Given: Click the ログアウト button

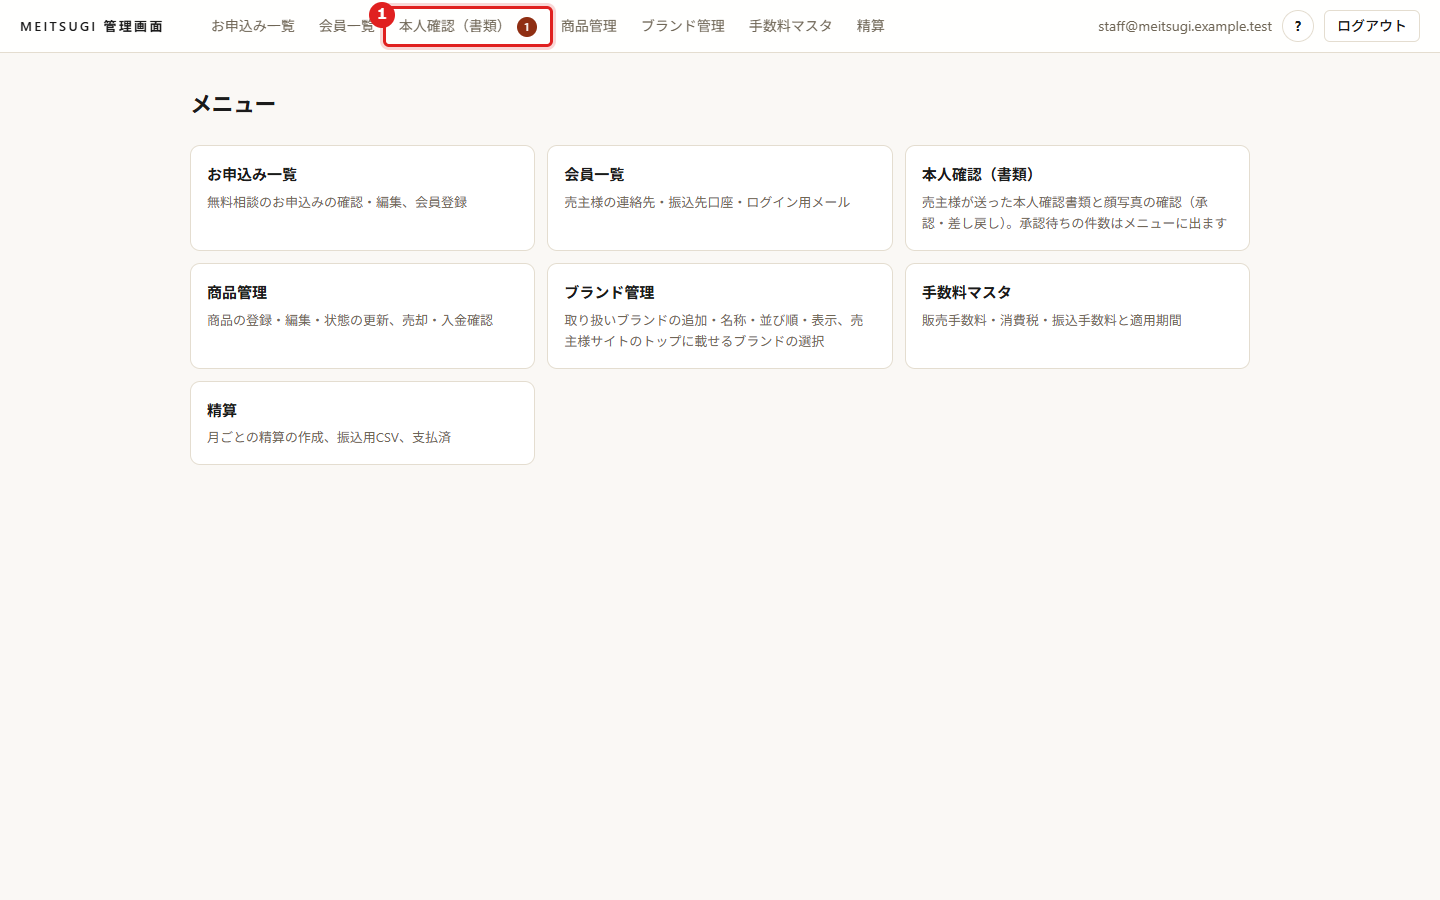Looking at the screenshot, I should (1371, 26).
